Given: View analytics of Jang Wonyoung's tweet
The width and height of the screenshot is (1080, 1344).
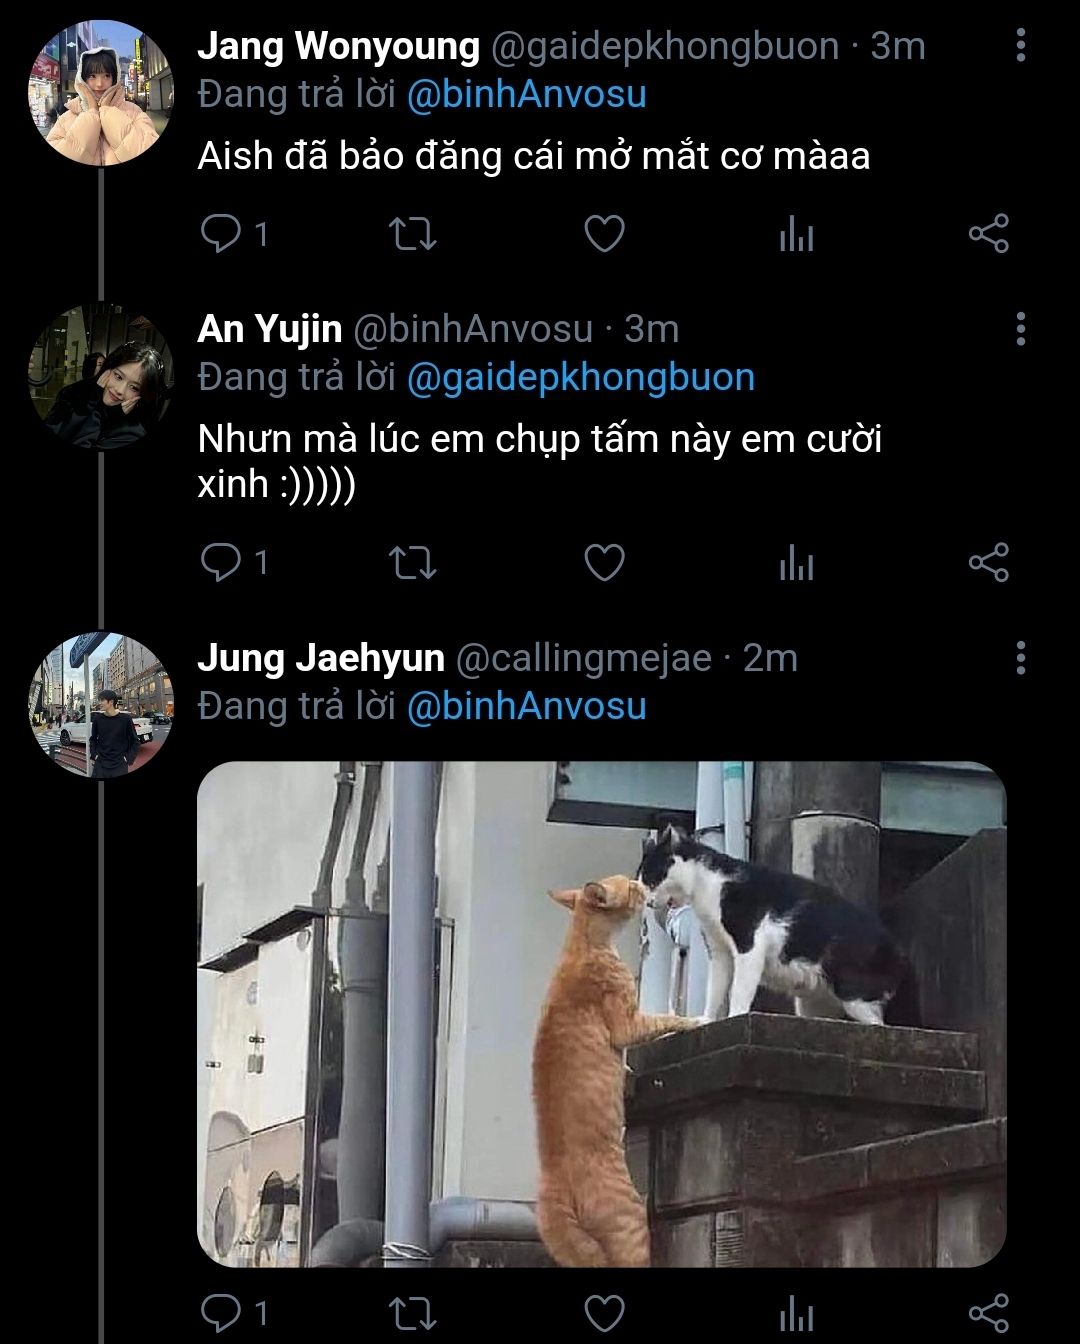Looking at the screenshot, I should point(796,235).
